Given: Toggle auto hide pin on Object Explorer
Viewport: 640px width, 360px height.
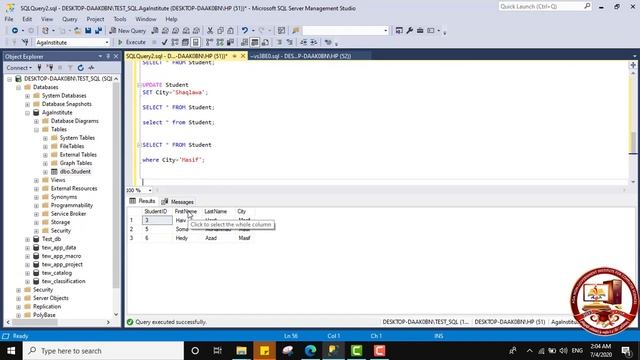Looking at the screenshot, I should coord(108,56).
